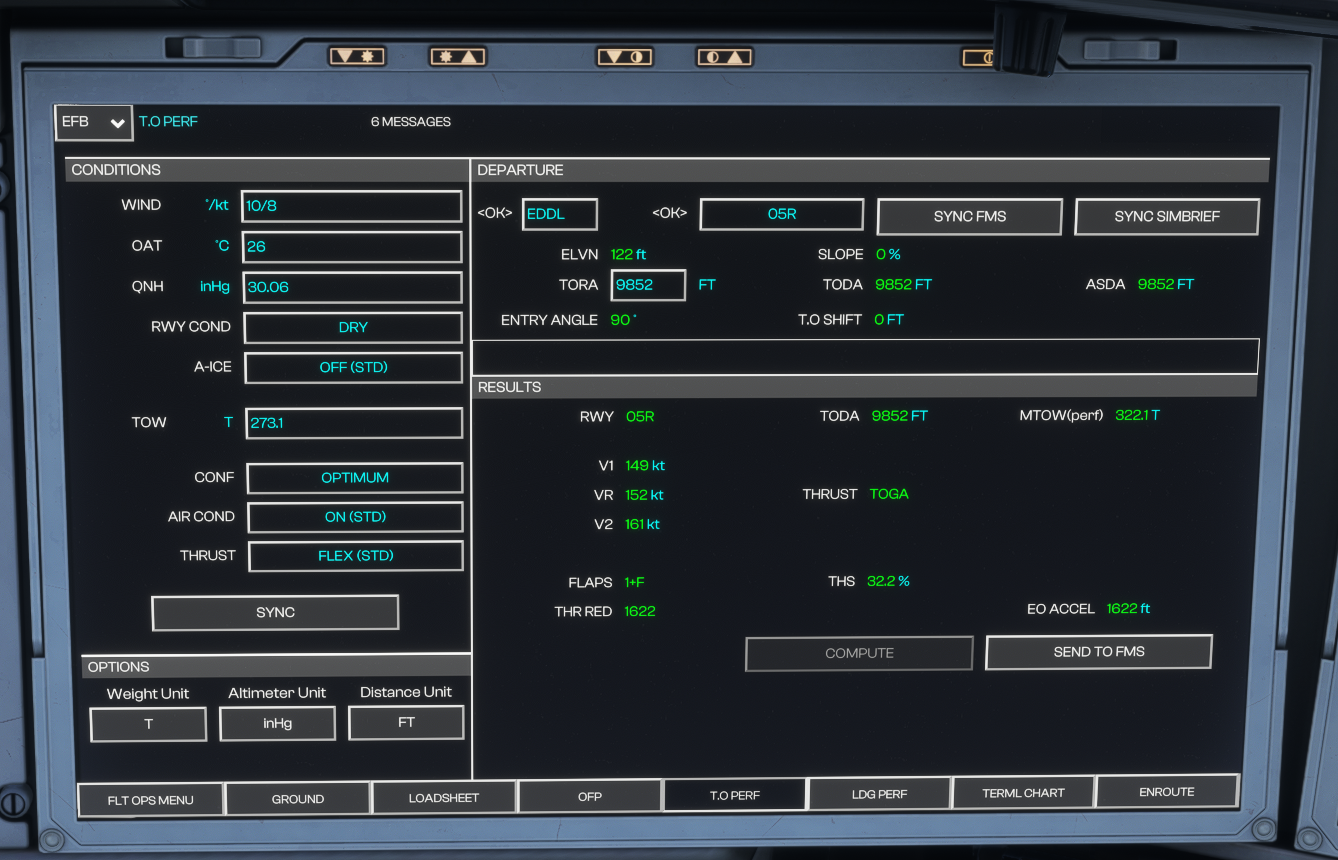Change the A-ICE setting from OFF (STD)
Screen dimensions: 1338x860
pyautogui.click(x=353, y=367)
